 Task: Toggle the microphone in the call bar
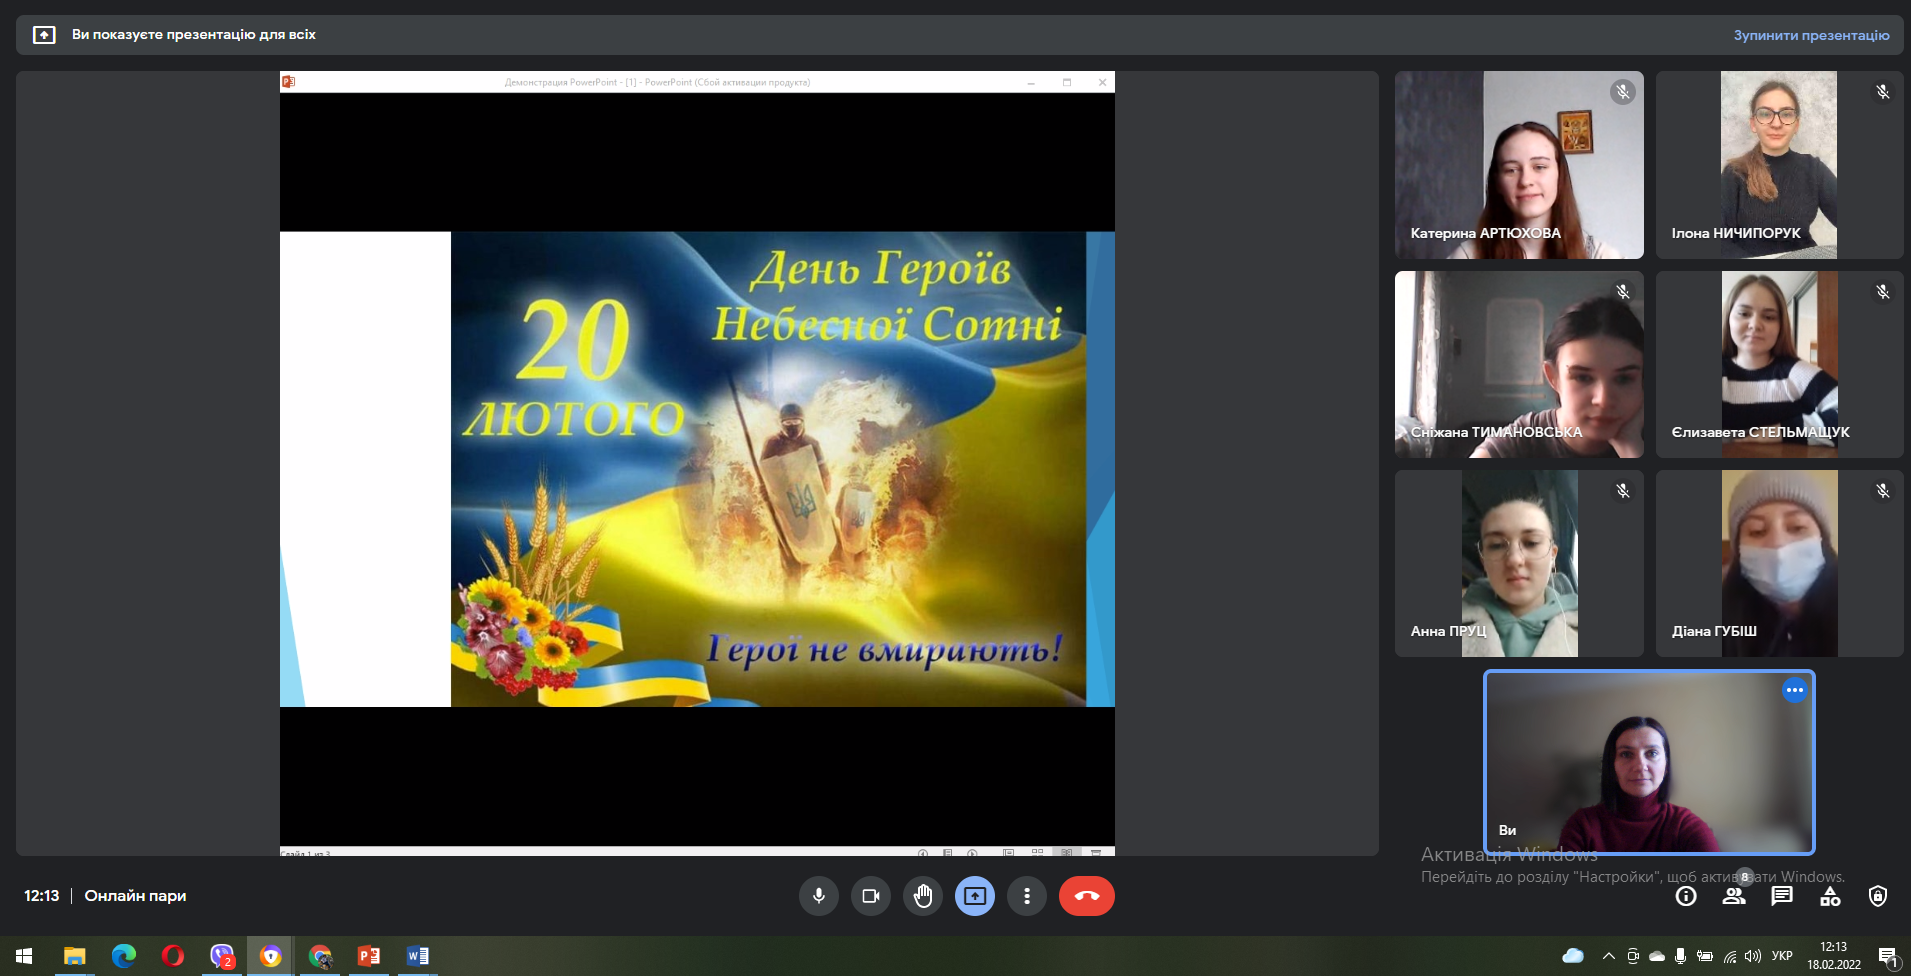(819, 896)
